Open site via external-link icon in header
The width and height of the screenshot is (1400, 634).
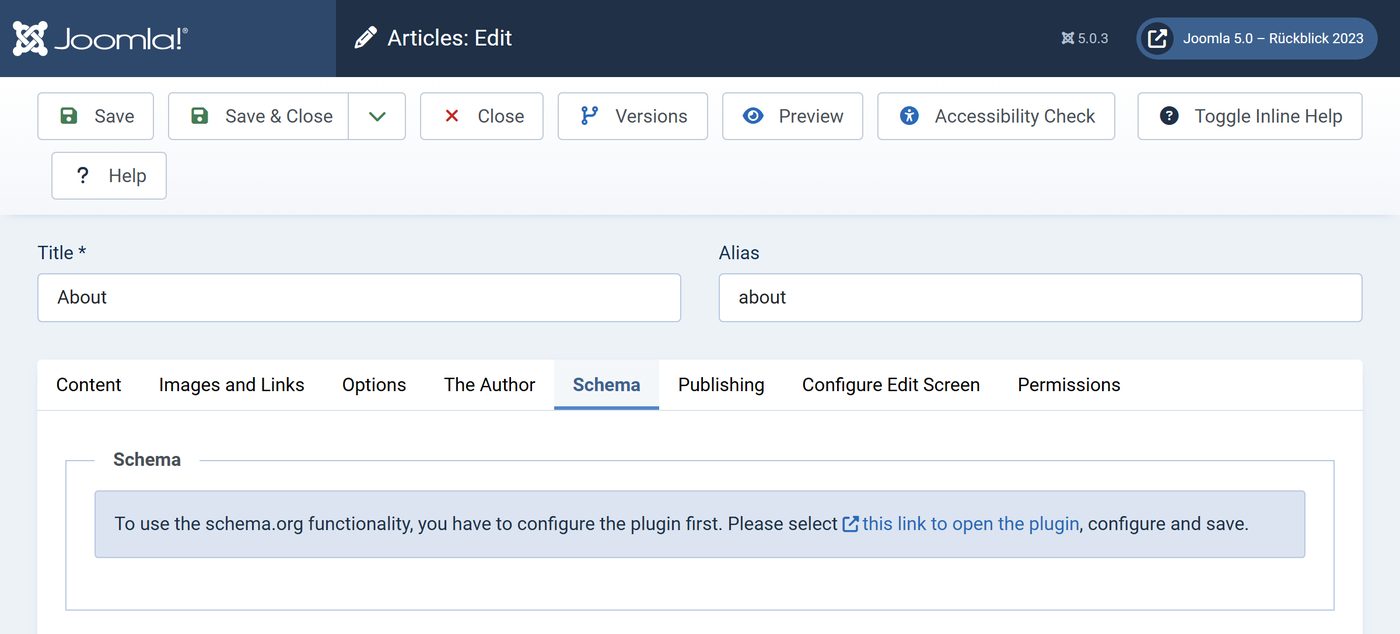click(x=1157, y=39)
